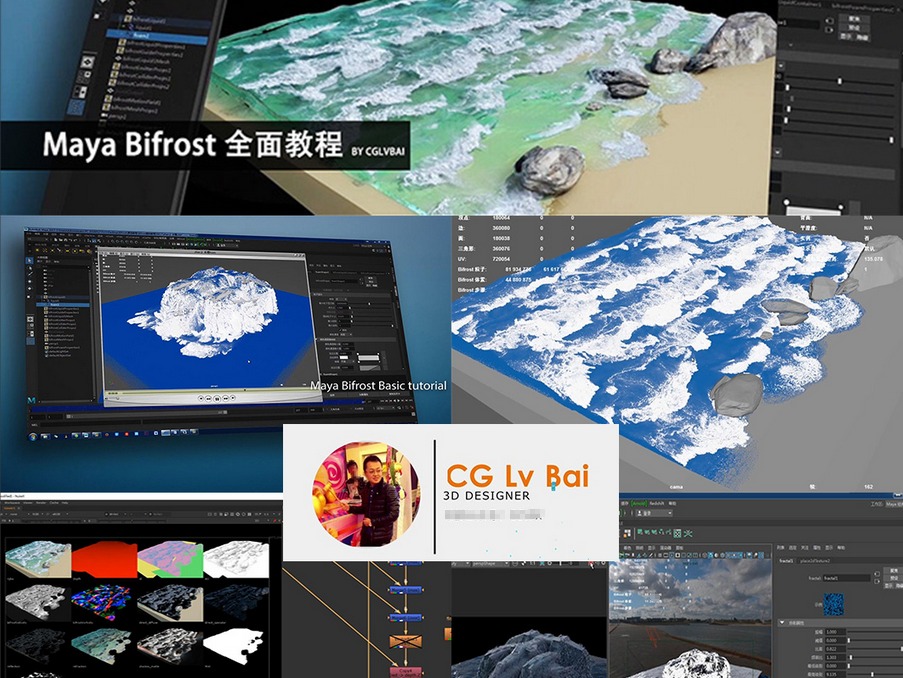Click the connection circle icon beside the fractal1 field
This screenshot has width=903, height=678.
(877, 574)
